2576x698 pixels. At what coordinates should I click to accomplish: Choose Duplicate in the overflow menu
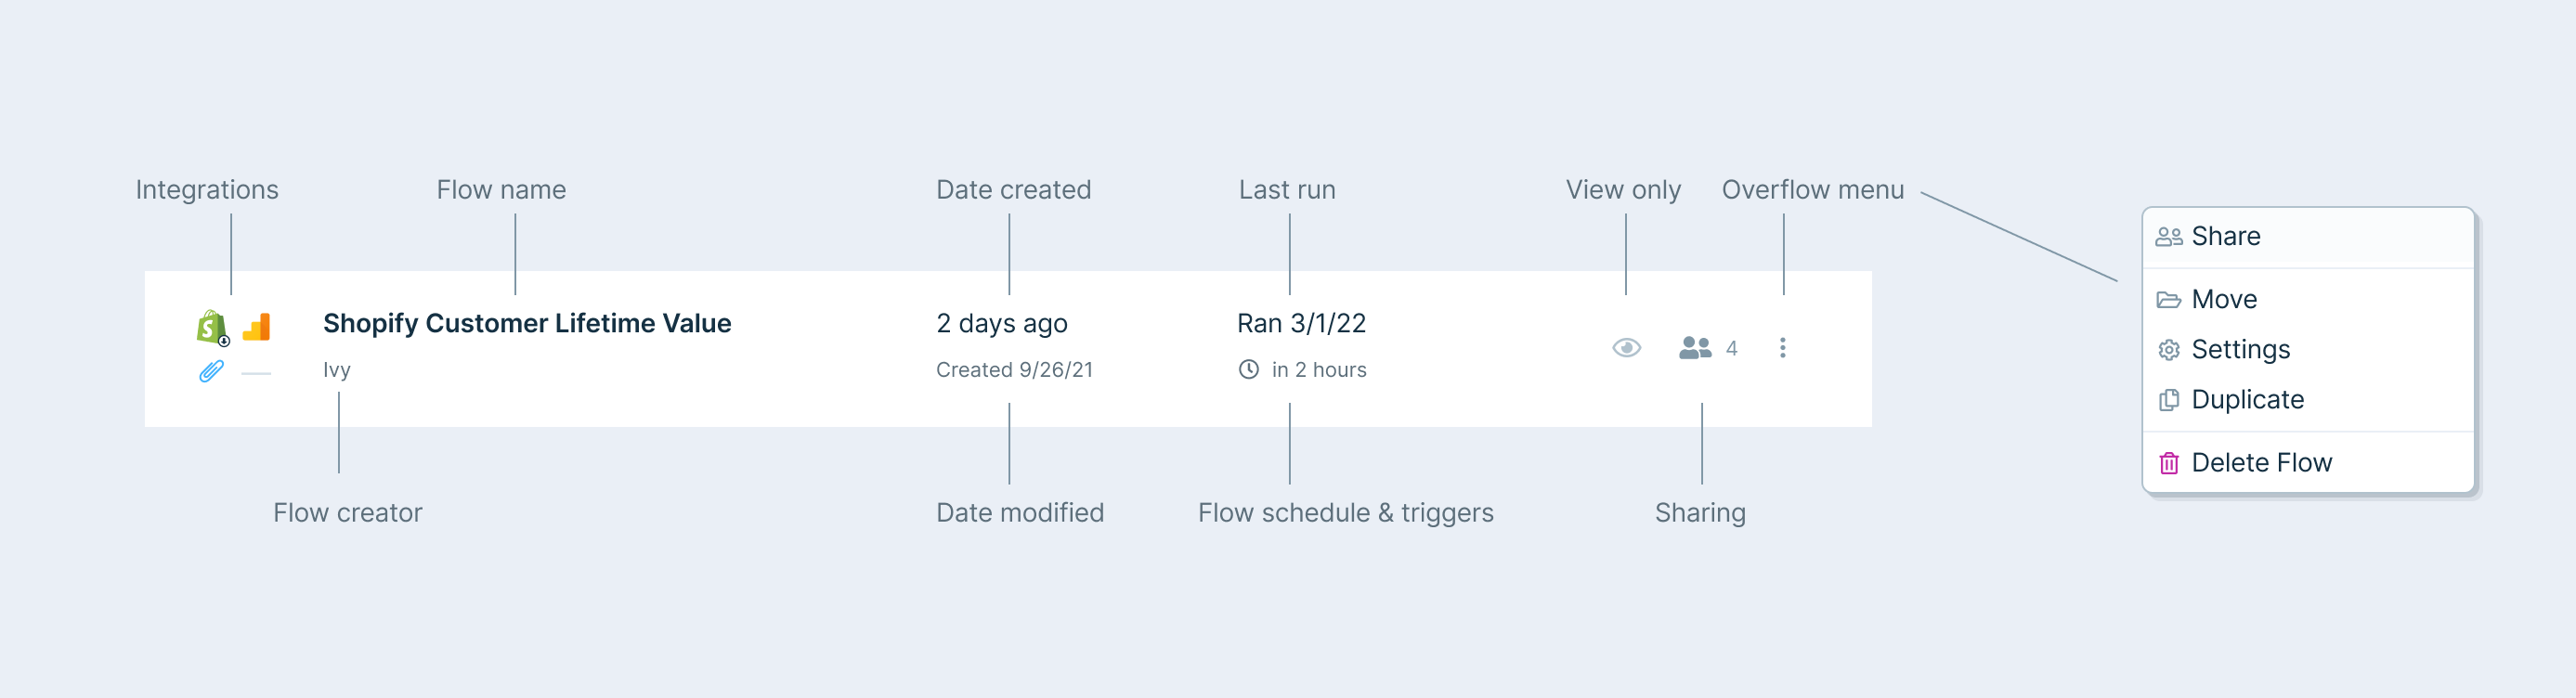pyautogui.click(x=2247, y=400)
